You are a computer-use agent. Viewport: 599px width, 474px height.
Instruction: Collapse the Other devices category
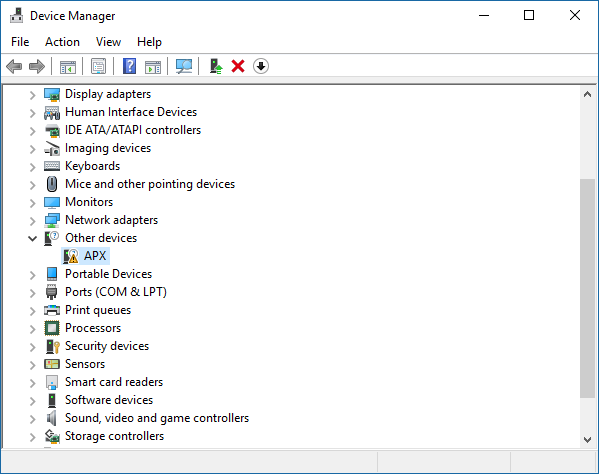32,239
